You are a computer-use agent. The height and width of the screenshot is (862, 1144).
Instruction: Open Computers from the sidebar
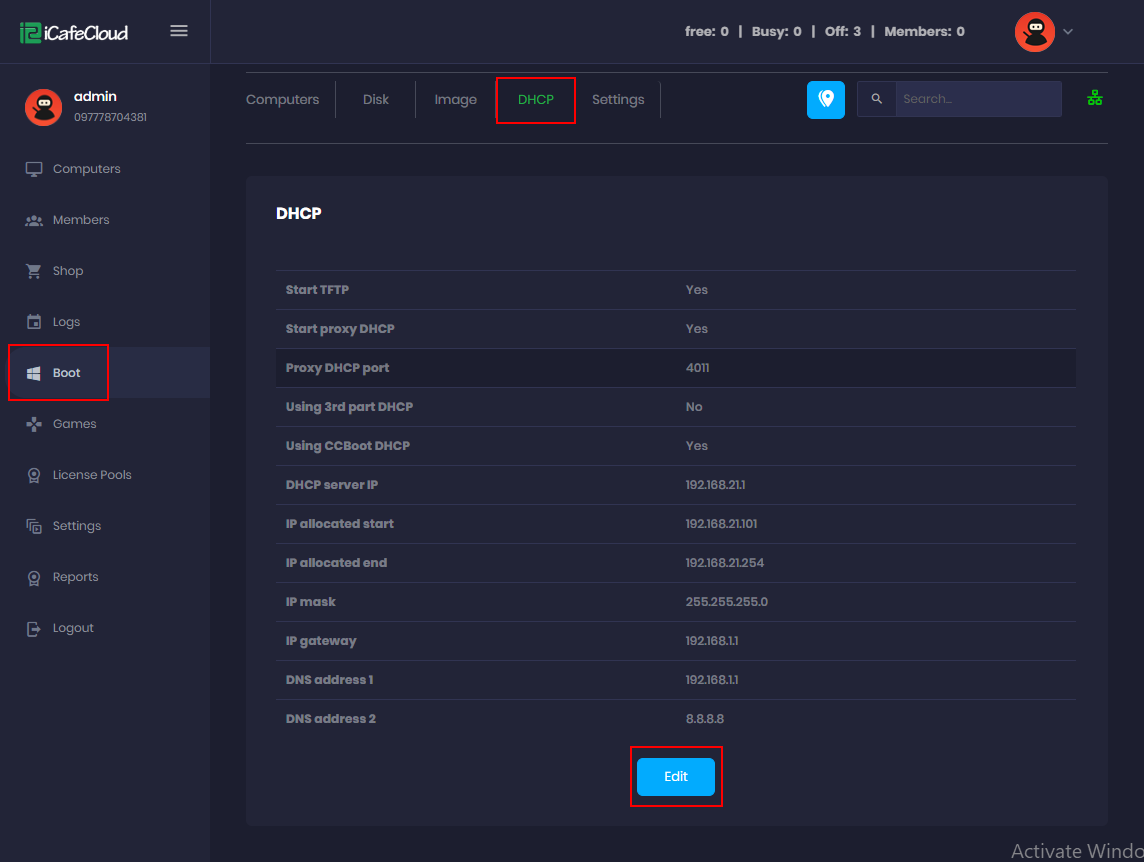tap(86, 169)
